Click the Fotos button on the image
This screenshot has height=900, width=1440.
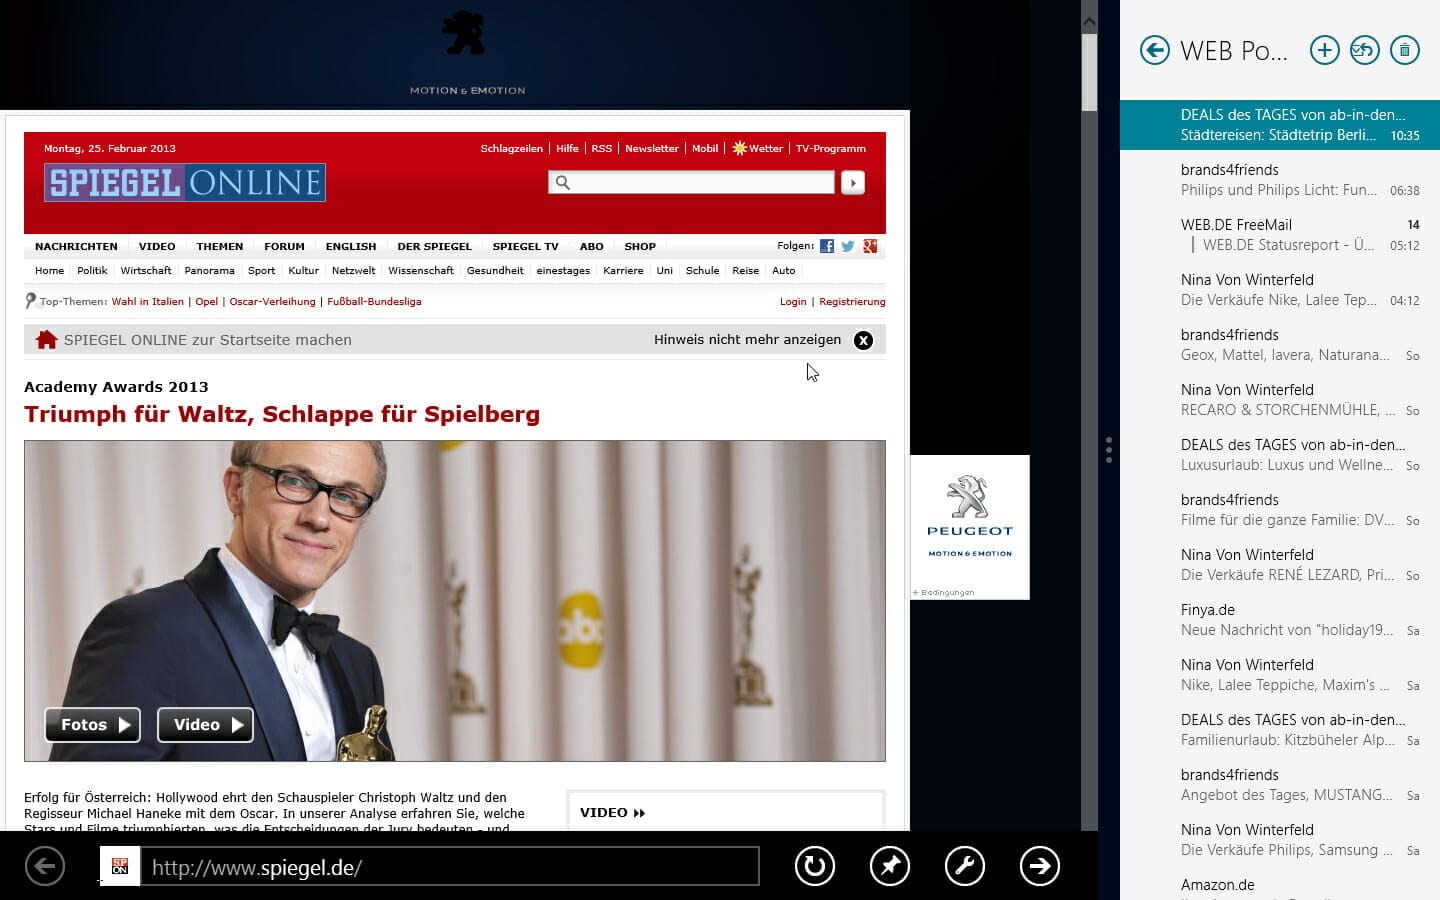click(x=93, y=725)
